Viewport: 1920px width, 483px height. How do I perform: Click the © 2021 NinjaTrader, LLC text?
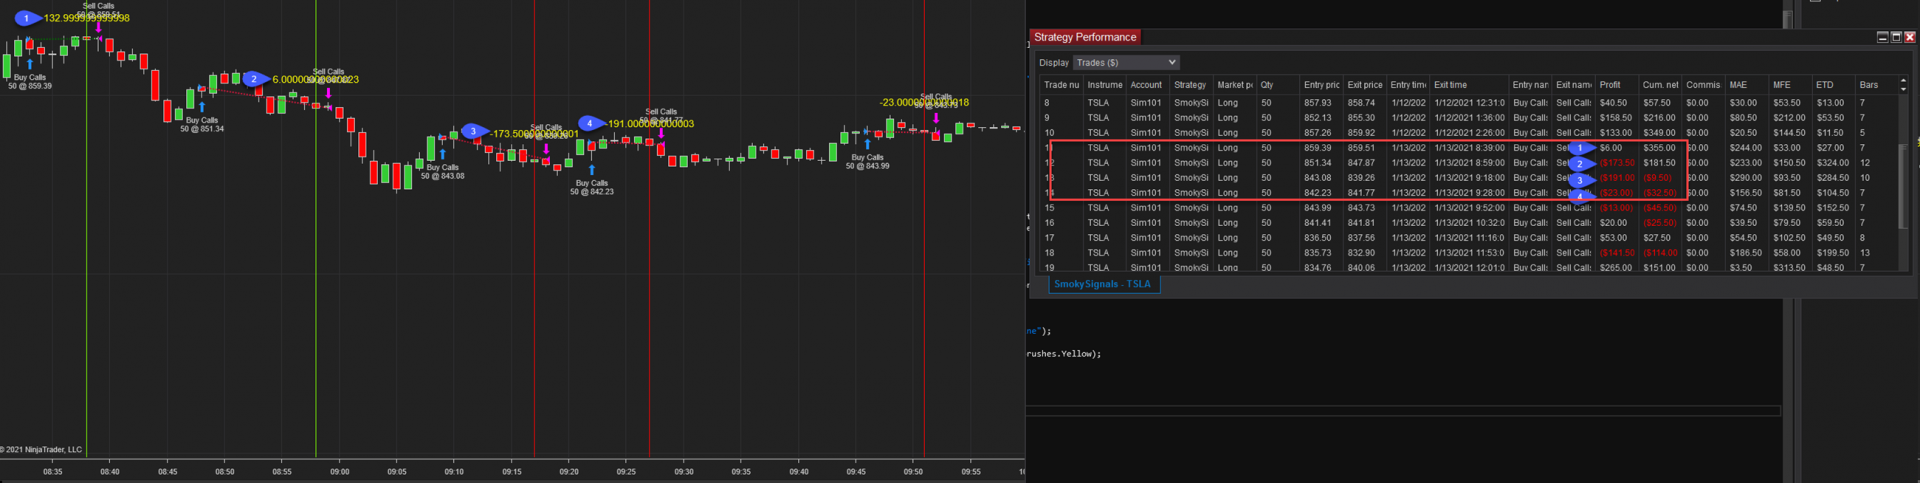[41, 450]
